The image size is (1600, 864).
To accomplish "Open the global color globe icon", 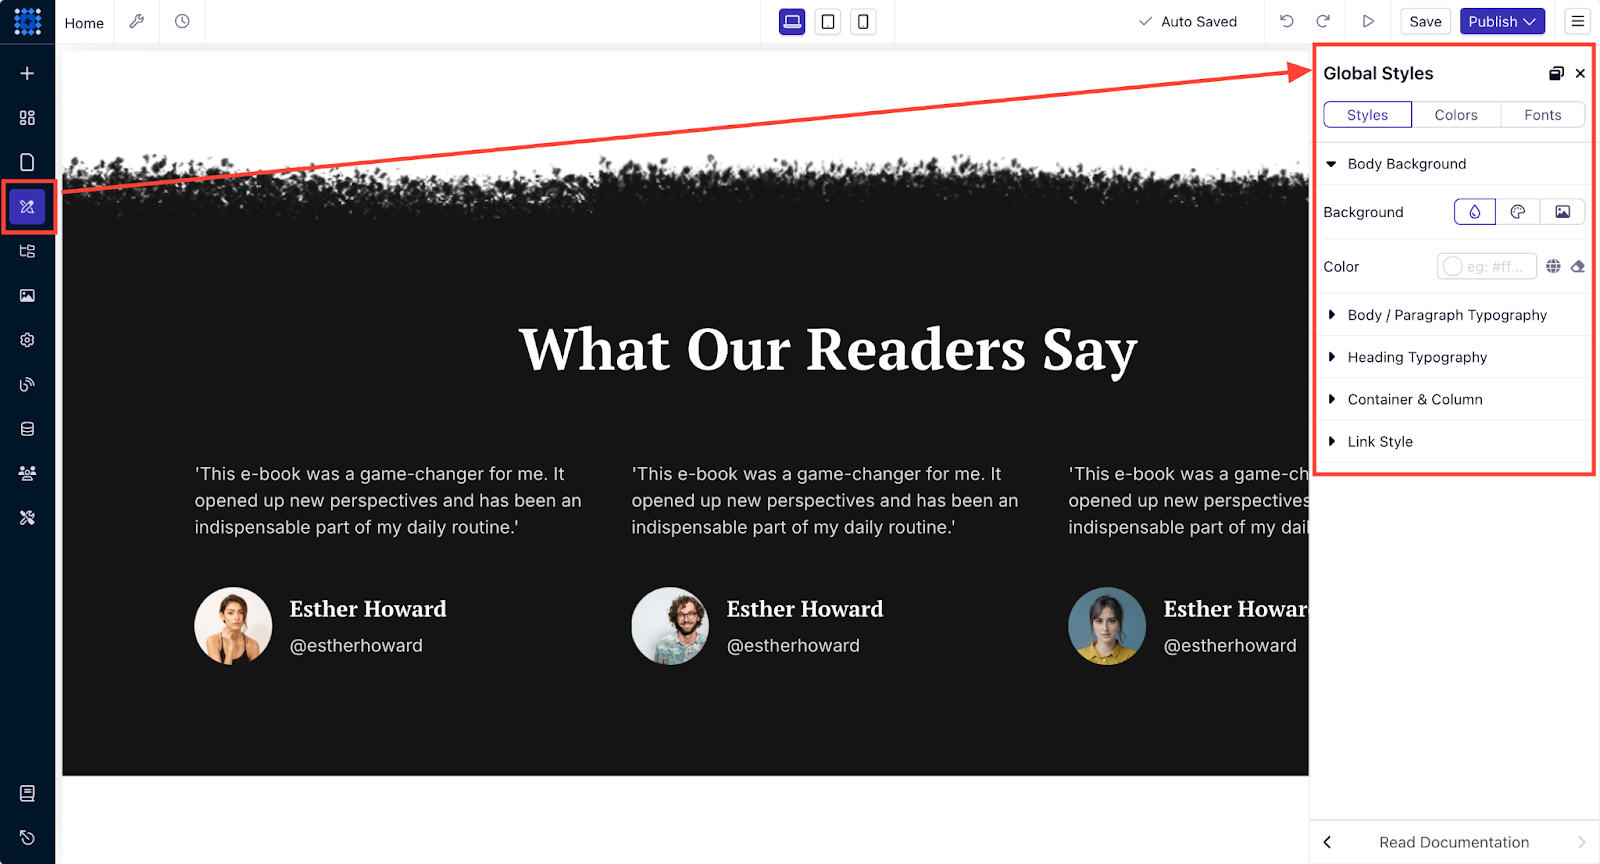I will [1553, 266].
